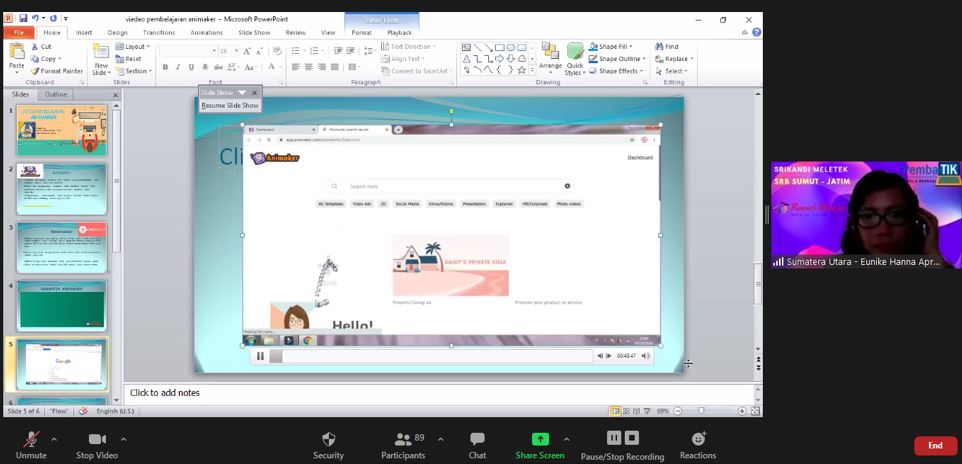Viewport: 962px width, 464px height.
Task: Toggle Strikethrough text formatting
Action: (217, 67)
